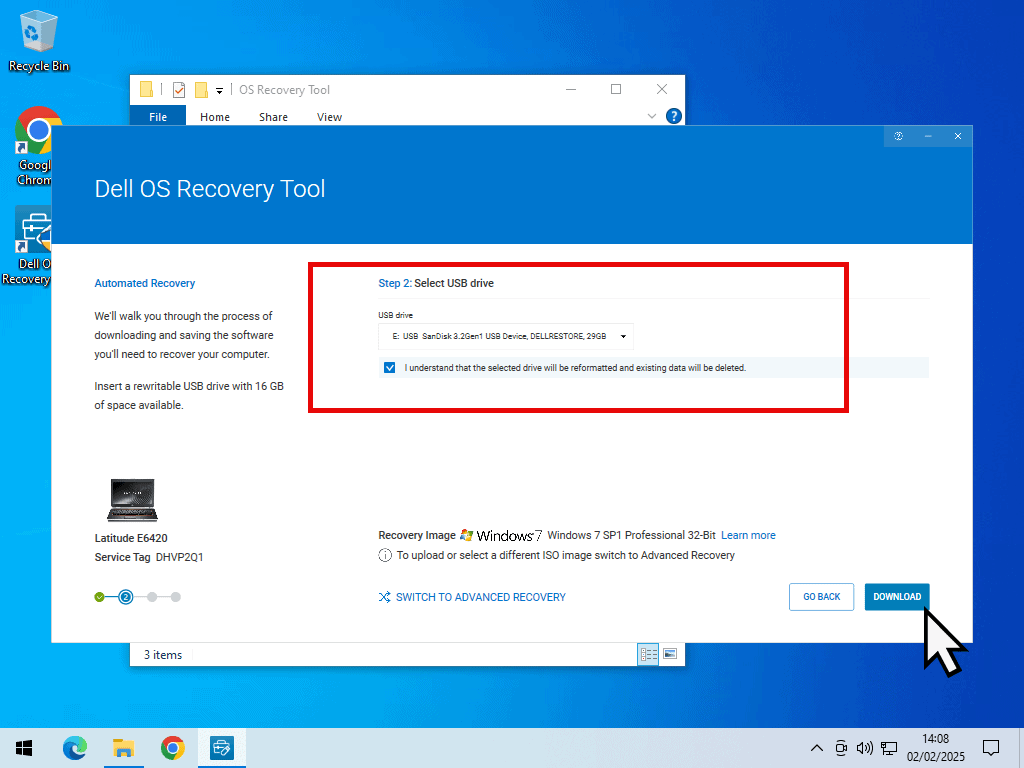Open the USB drive selection dropdown
This screenshot has width=1024, height=768.
click(506, 337)
